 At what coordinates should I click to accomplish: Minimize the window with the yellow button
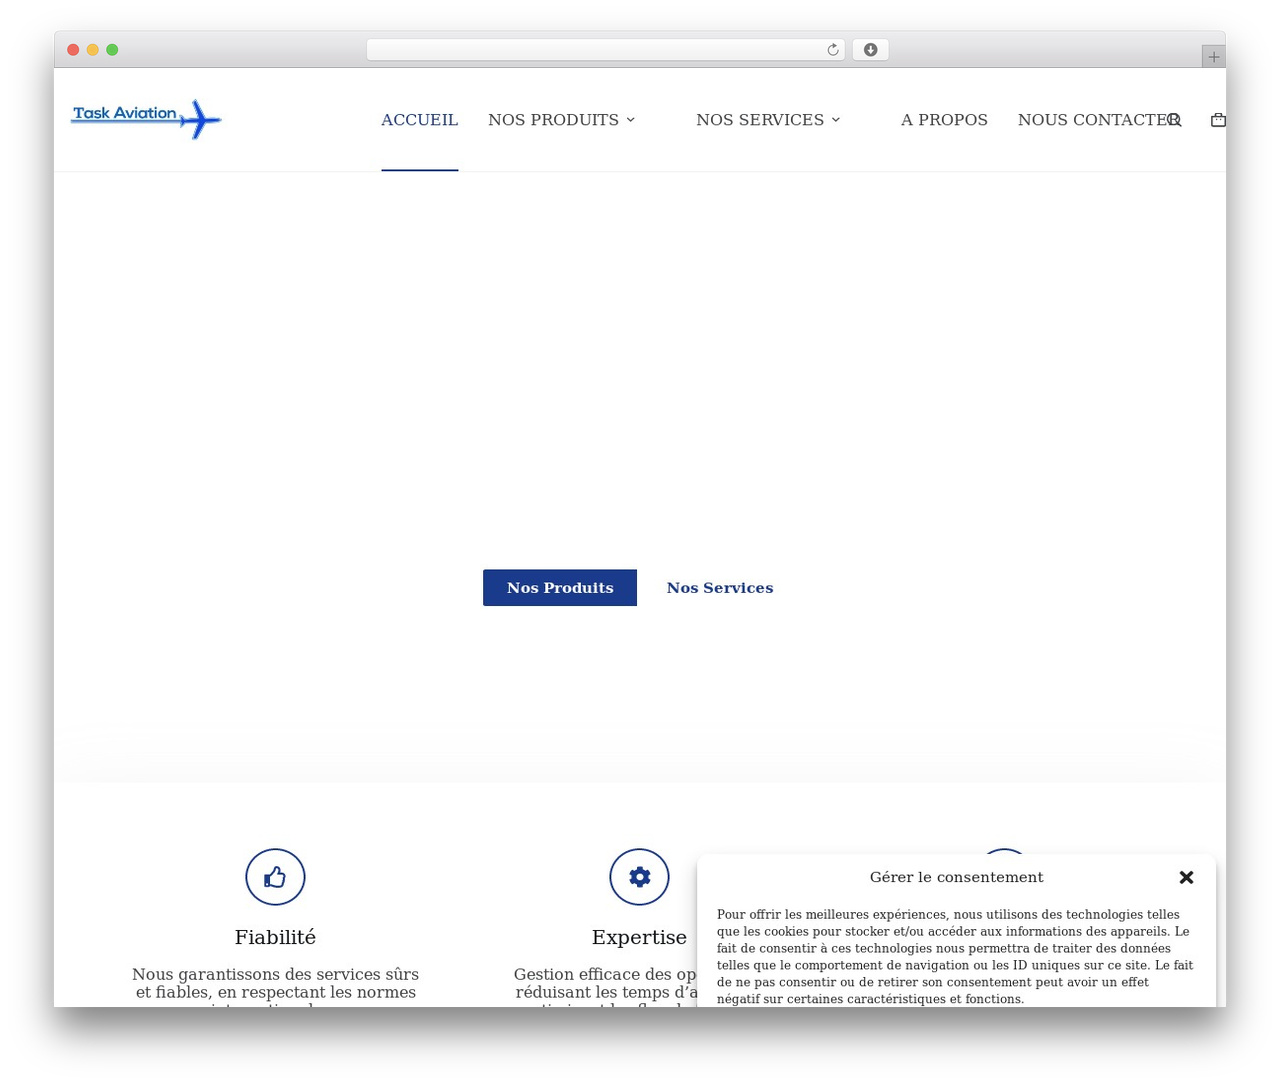tap(93, 50)
